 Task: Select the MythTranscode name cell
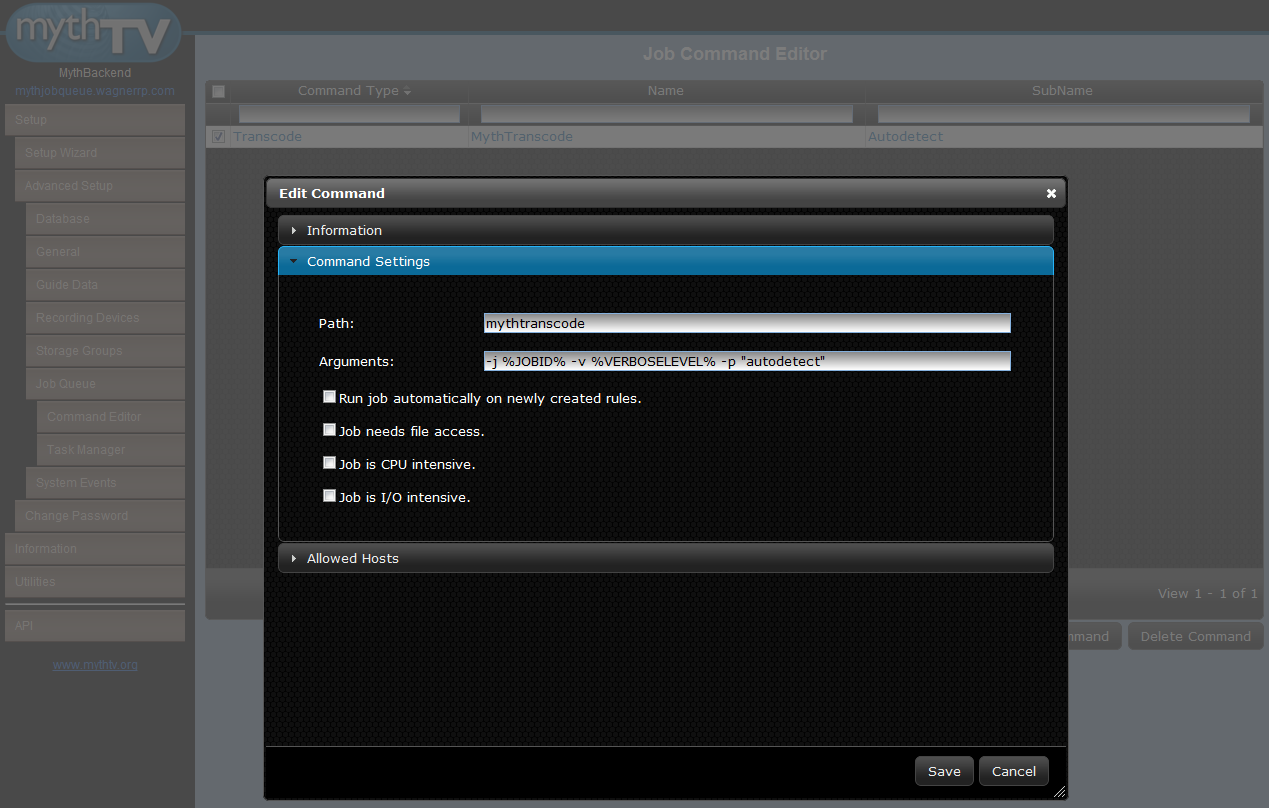point(666,137)
